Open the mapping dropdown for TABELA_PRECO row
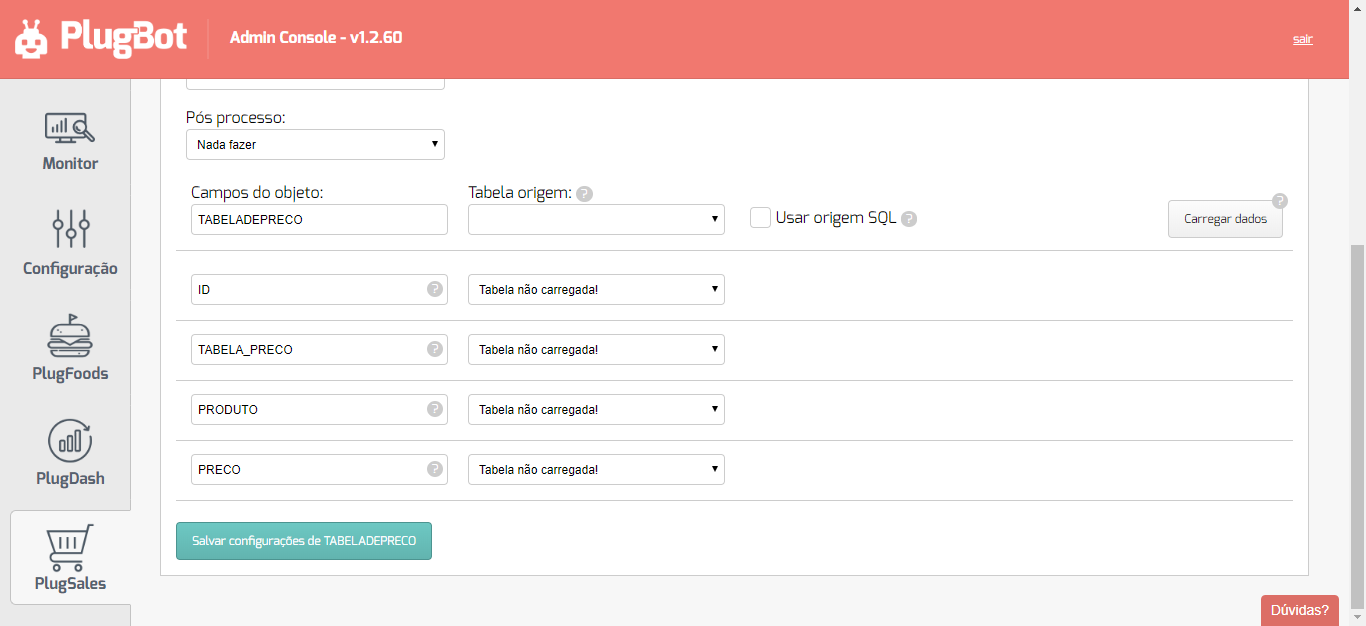 (x=596, y=349)
